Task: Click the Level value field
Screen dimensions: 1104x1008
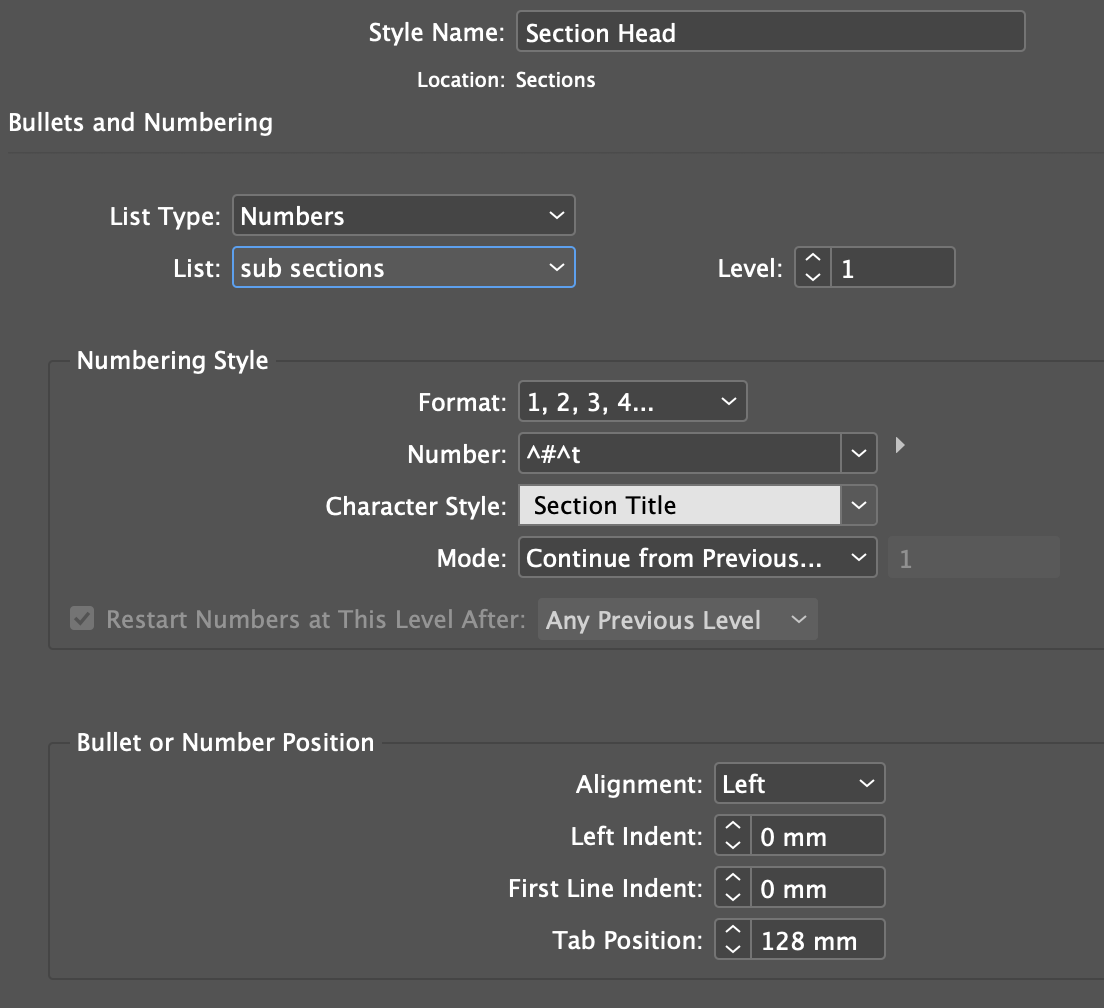Action: pyautogui.click(x=892, y=268)
